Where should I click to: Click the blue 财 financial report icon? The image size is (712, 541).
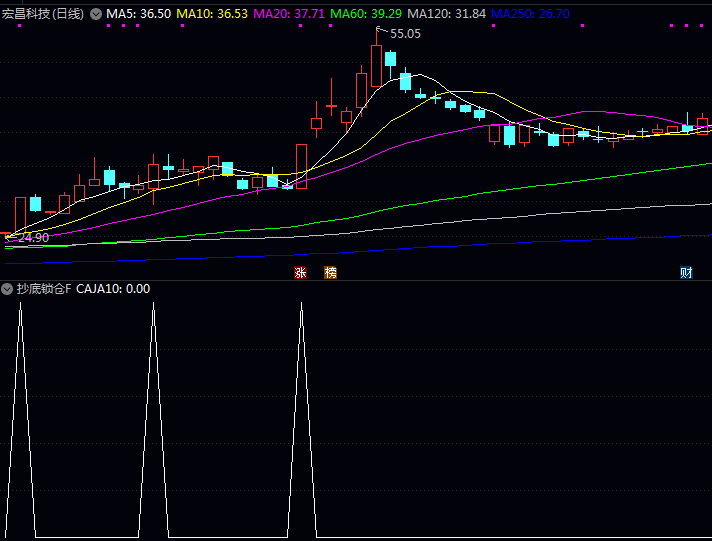point(686,273)
